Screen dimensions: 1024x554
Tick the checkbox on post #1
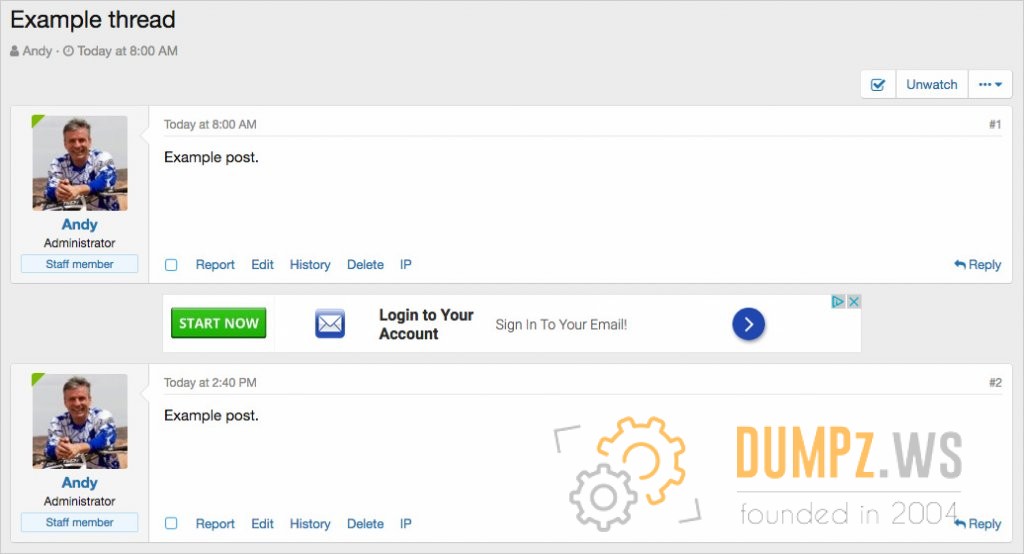[x=171, y=265]
